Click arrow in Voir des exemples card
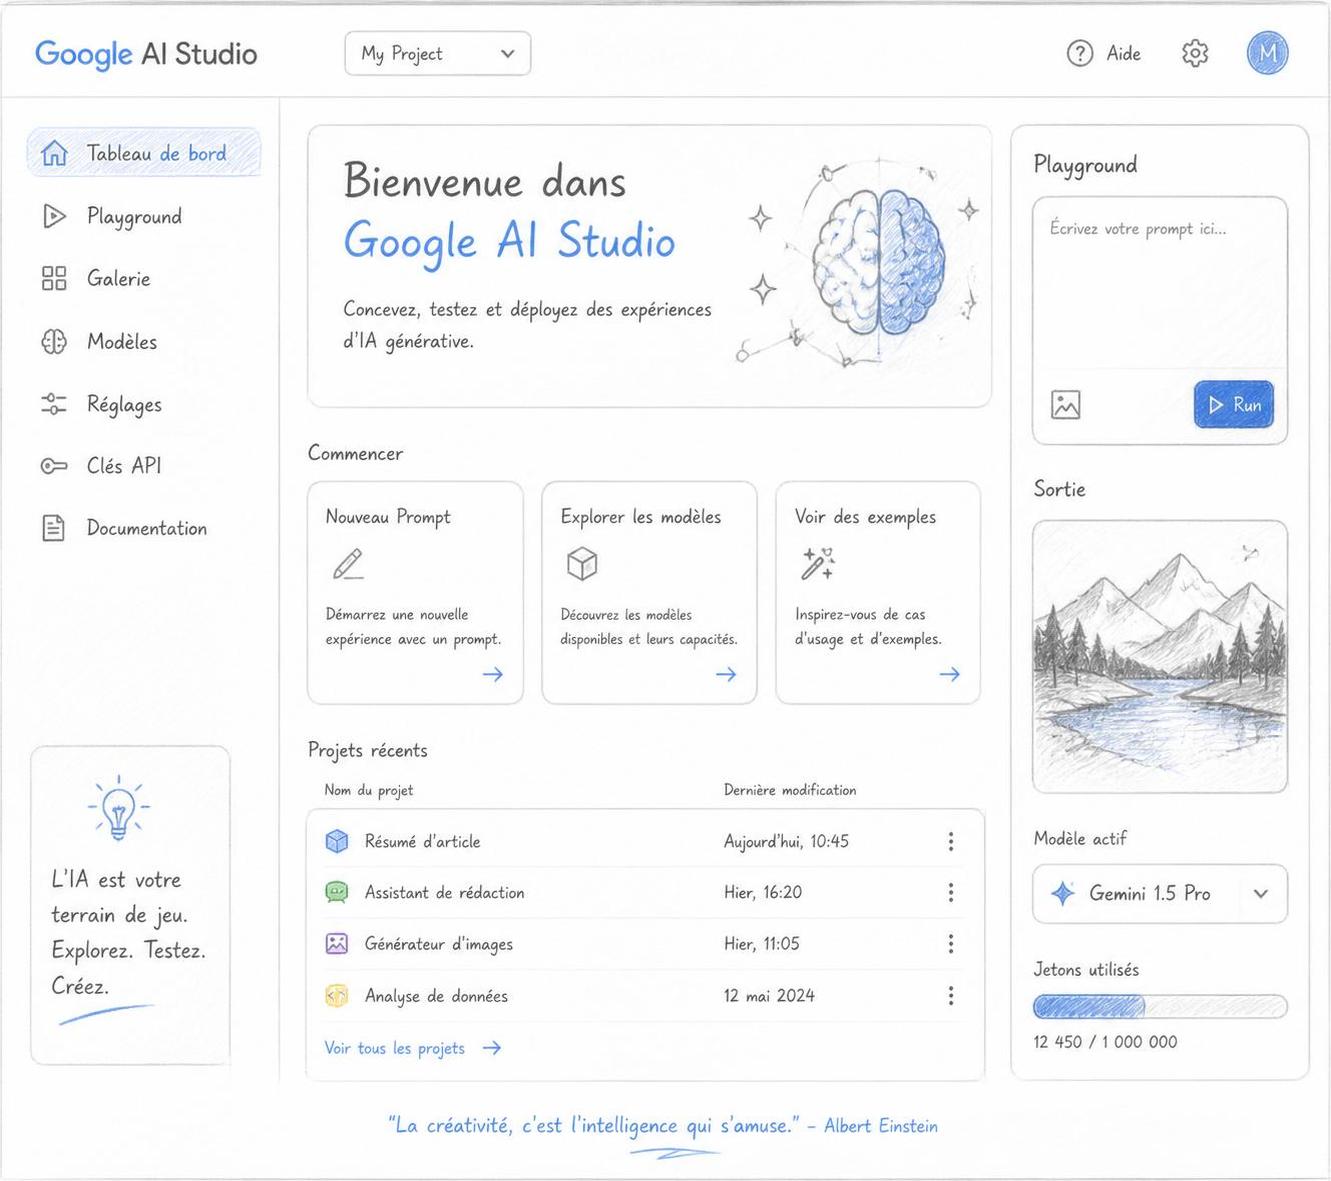 pos(949,674)
